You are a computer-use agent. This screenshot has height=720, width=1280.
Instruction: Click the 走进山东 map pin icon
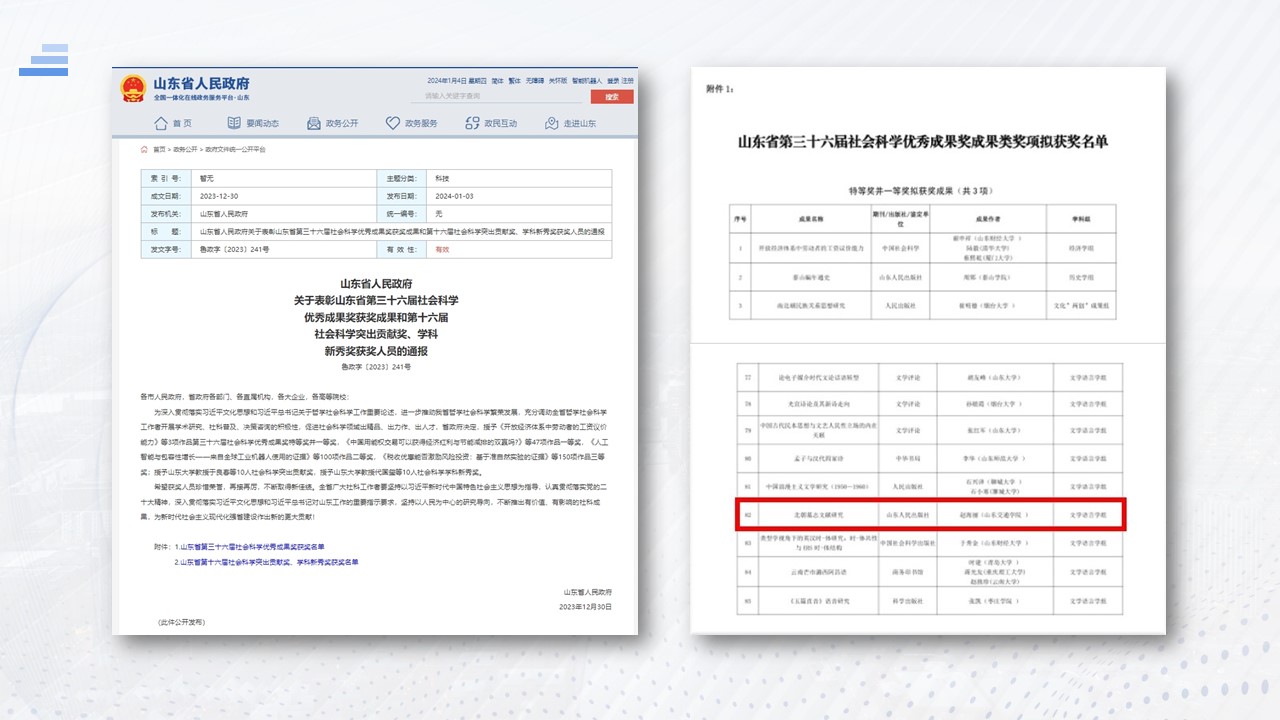pyautogui.click(x=551, y=123)
